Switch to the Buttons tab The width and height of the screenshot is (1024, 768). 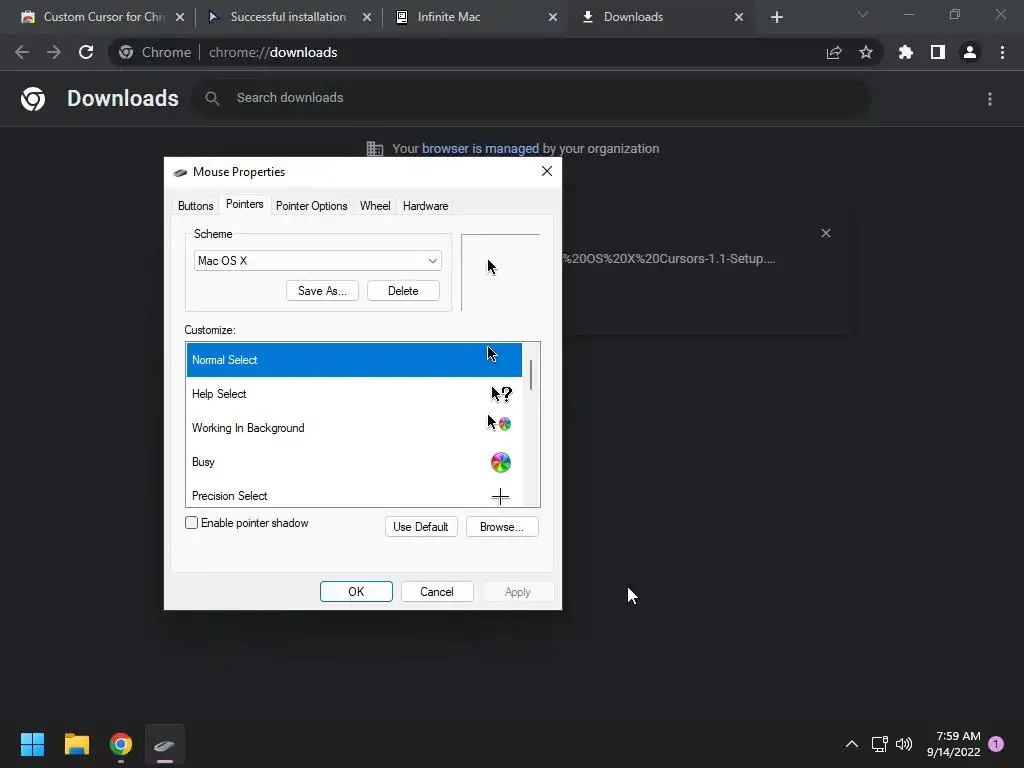pos(195,206)
